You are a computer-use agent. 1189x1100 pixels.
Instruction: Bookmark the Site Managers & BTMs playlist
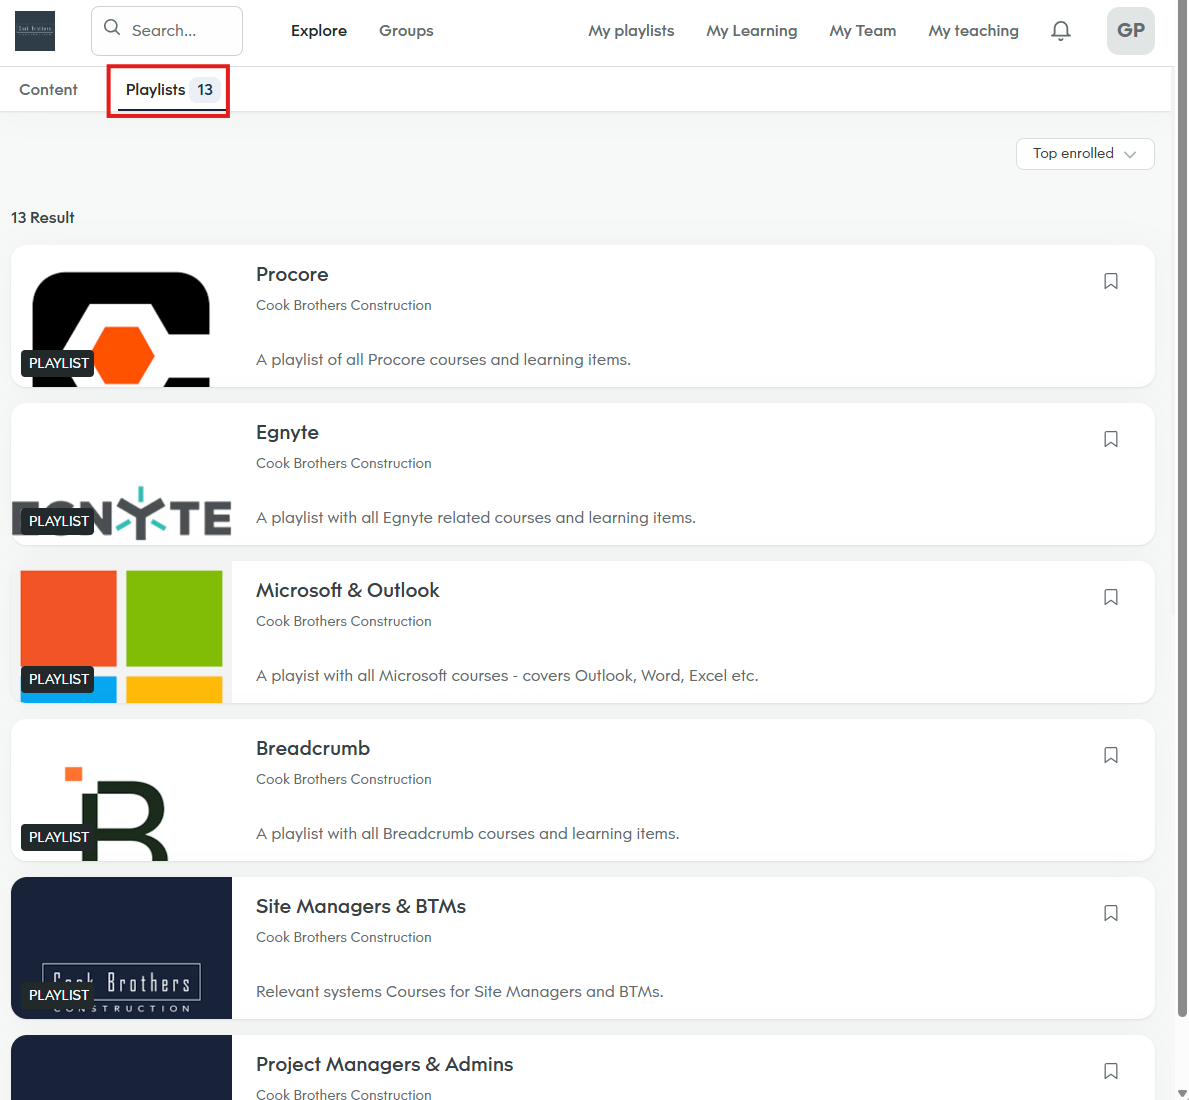(1111, 914)
